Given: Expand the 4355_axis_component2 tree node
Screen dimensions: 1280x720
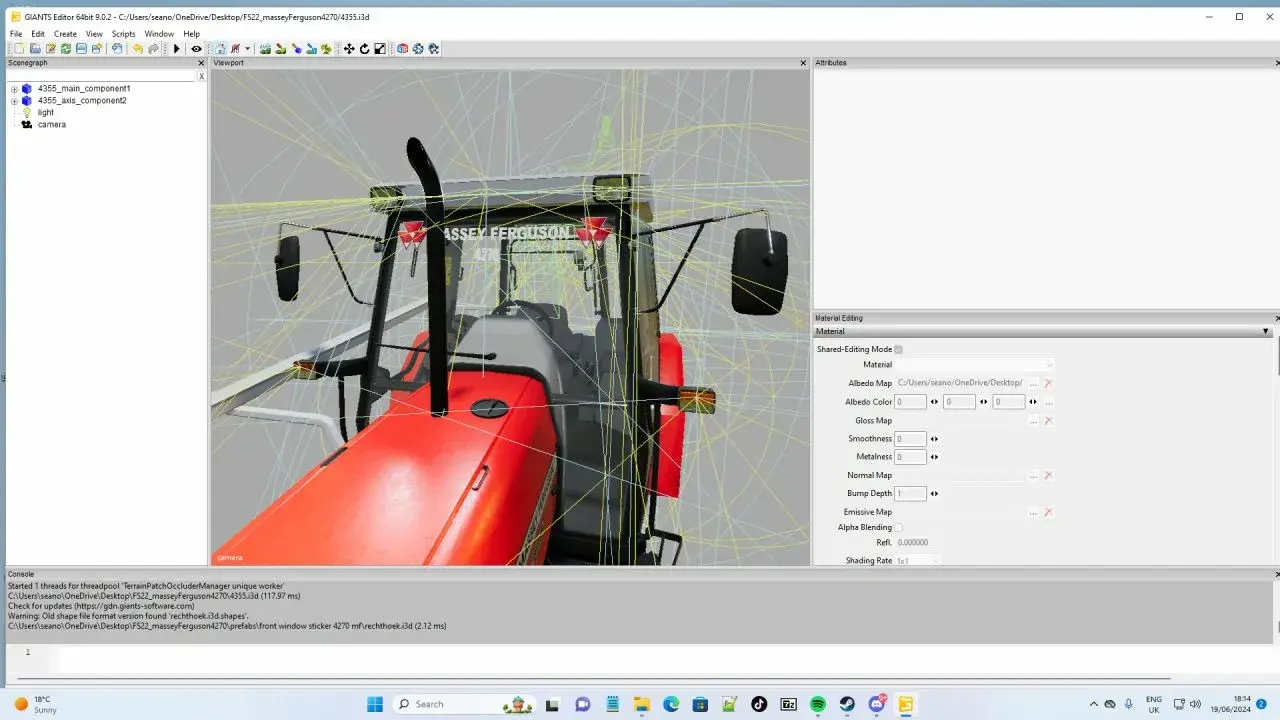Looking at the screenshot, I should (14, 101).
